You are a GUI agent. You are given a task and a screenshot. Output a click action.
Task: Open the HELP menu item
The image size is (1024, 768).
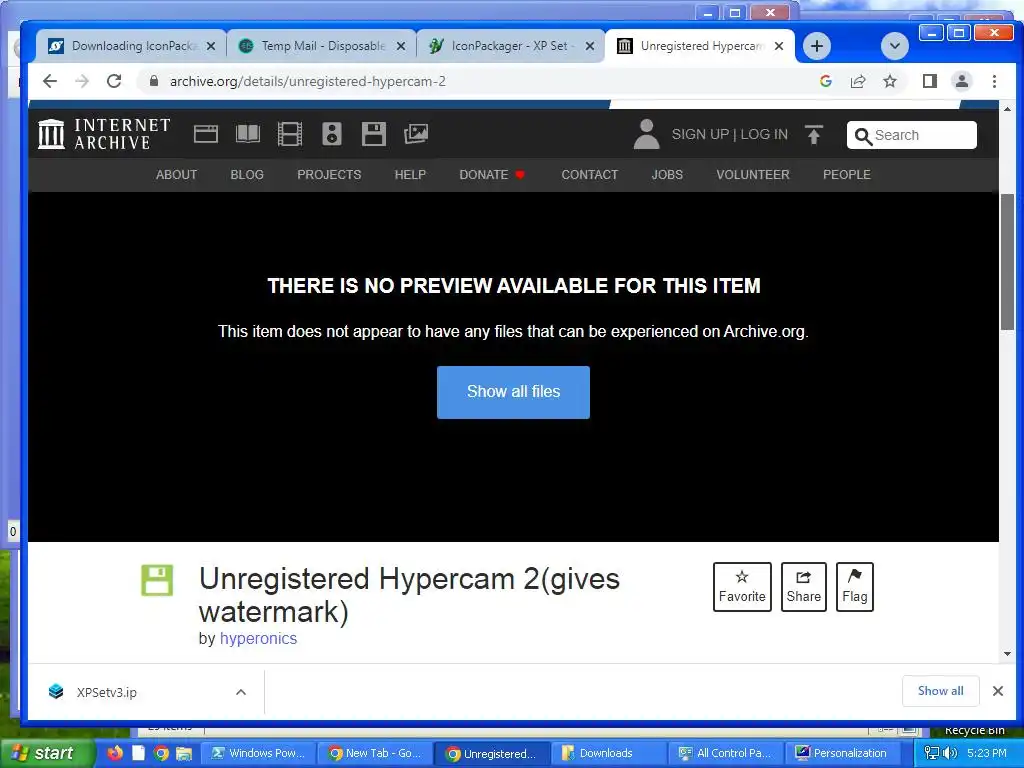pos(410,174)
